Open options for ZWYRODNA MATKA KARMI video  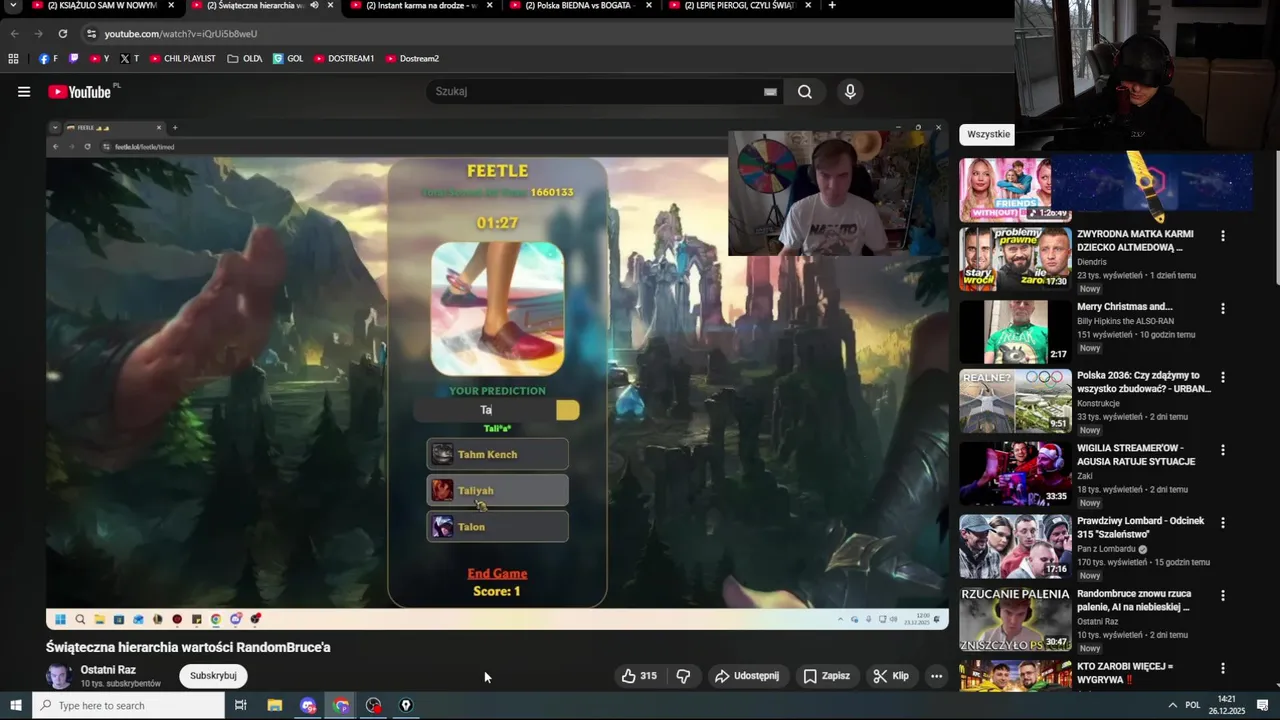tap(1222, 236)
